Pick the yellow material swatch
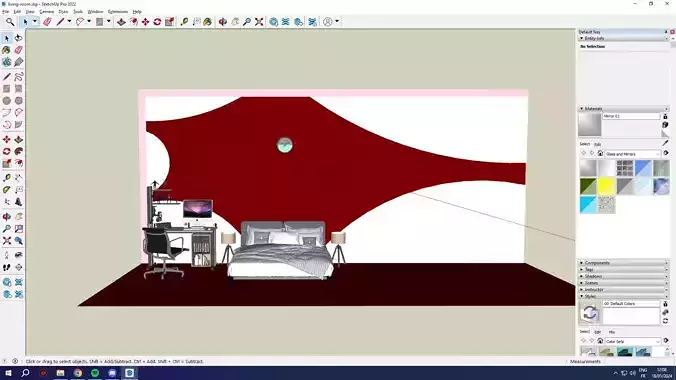The width and height of the screenshot is (676, 380). pos(606,186)
